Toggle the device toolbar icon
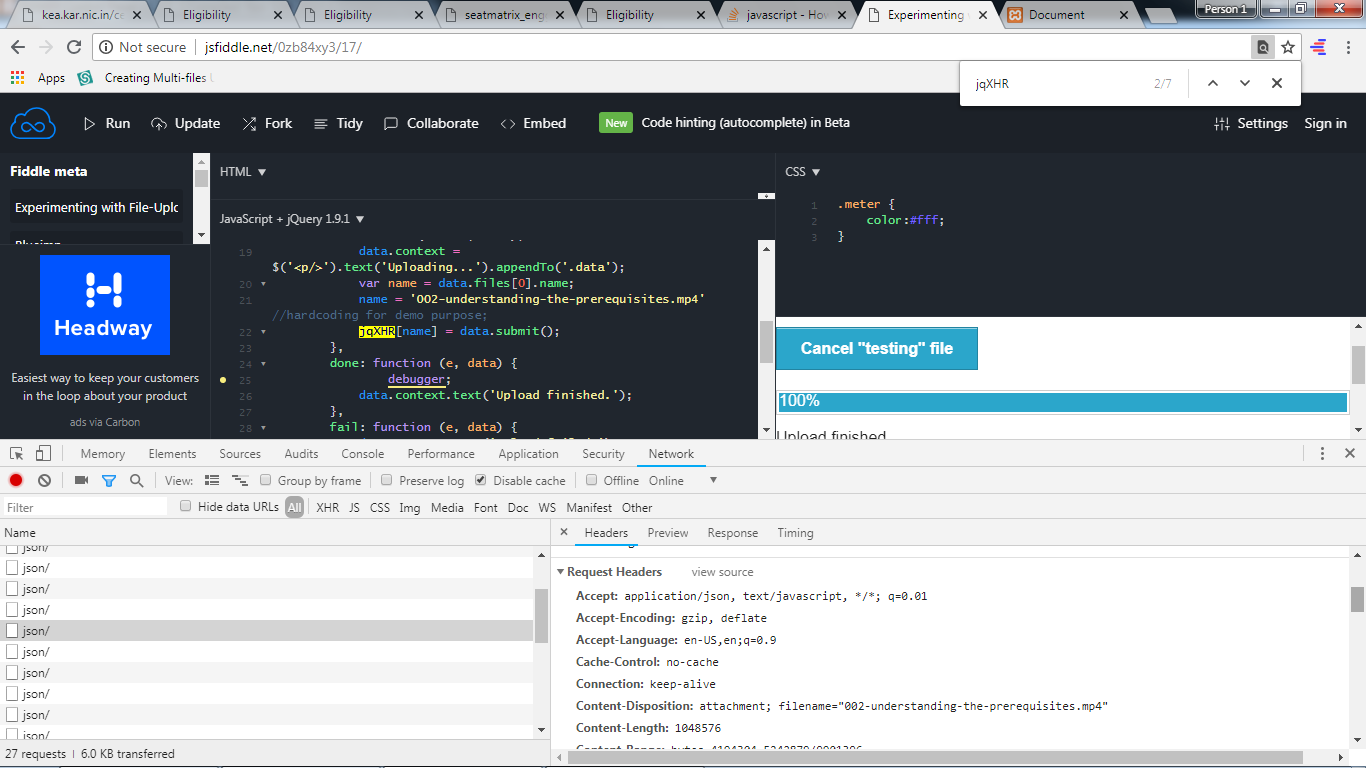1366x768 pixels. [43, 454]
